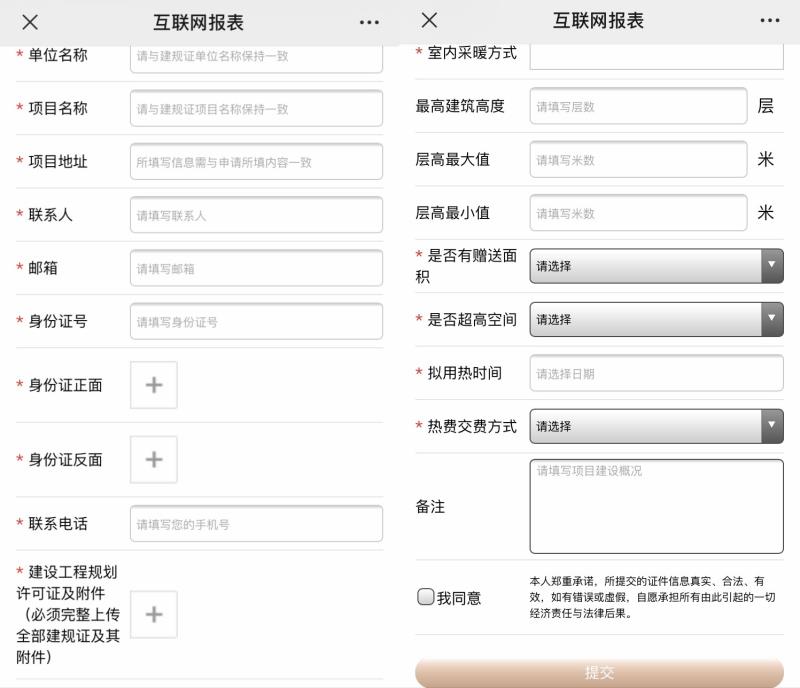
Task: Upload 建设工程规划许可证及附件 via plus icon
Action: tap(153, 614)
